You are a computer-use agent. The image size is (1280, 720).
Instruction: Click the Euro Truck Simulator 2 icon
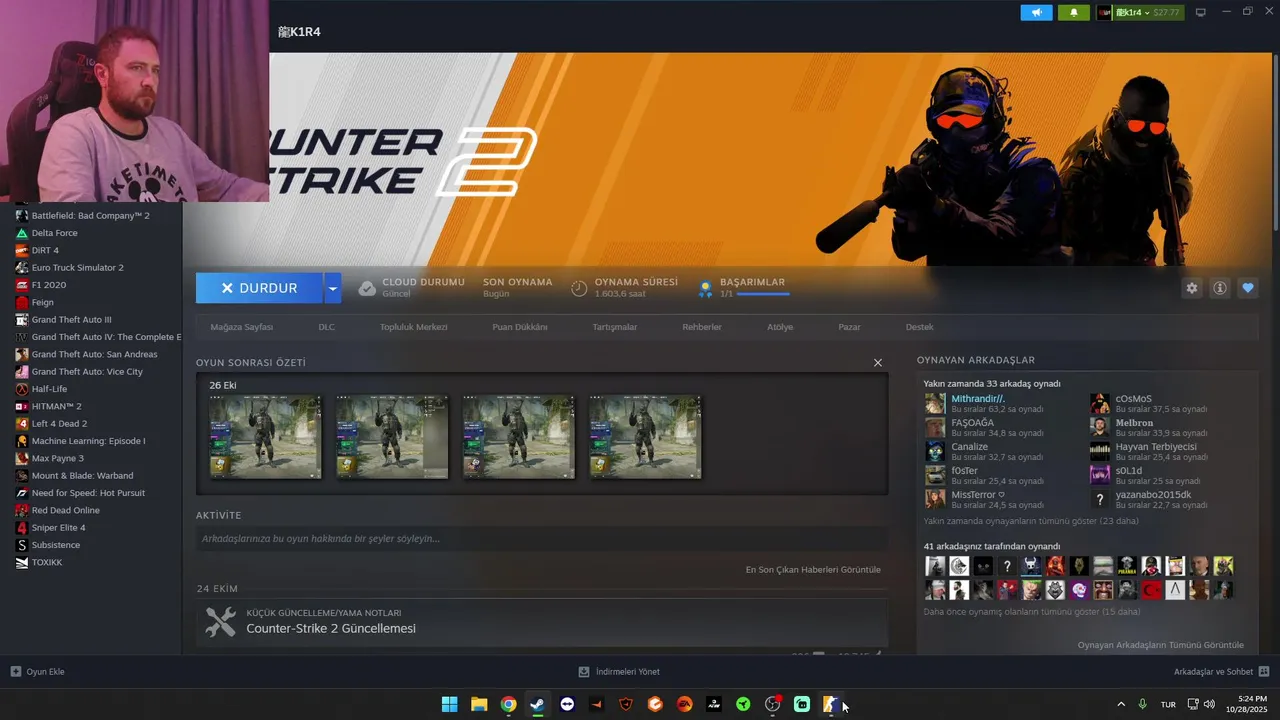(x=22, y=268)
